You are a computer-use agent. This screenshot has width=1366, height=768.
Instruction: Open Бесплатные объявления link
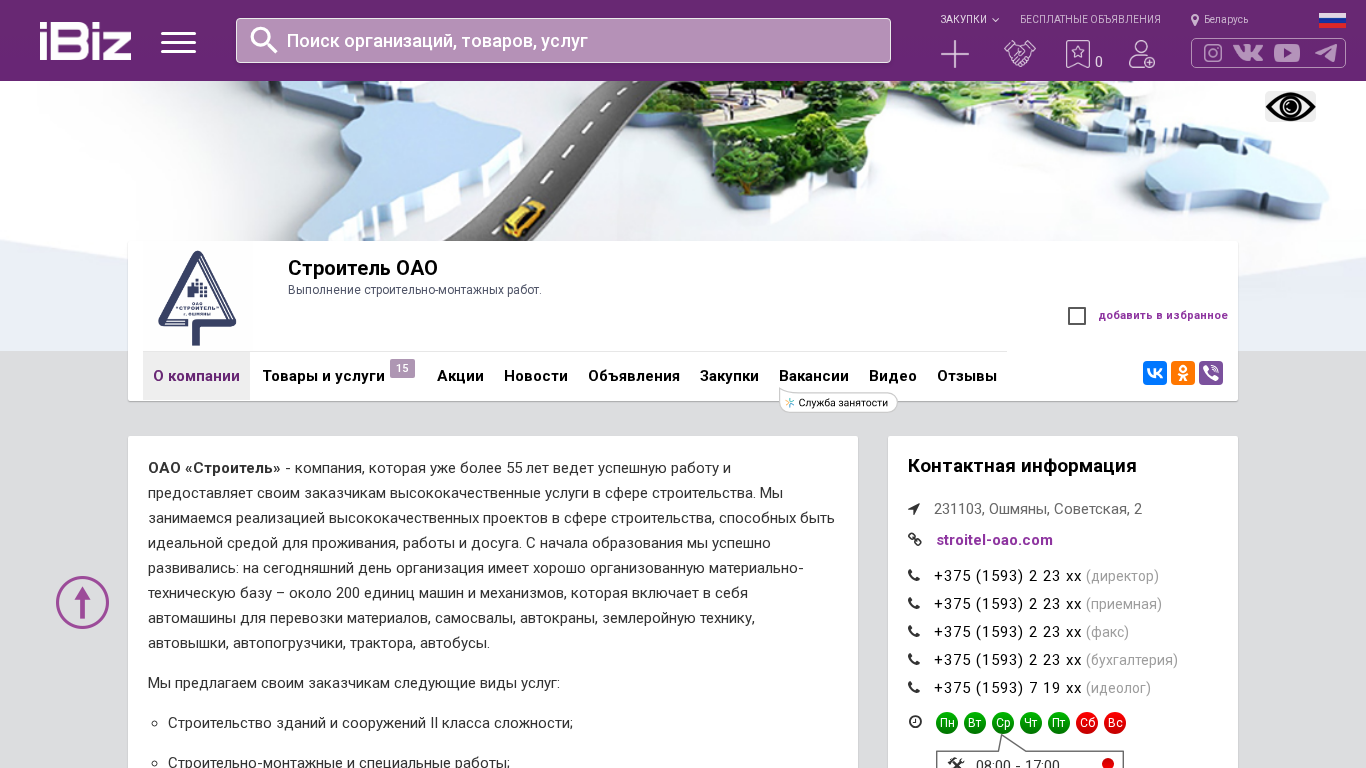[1090, 19]
